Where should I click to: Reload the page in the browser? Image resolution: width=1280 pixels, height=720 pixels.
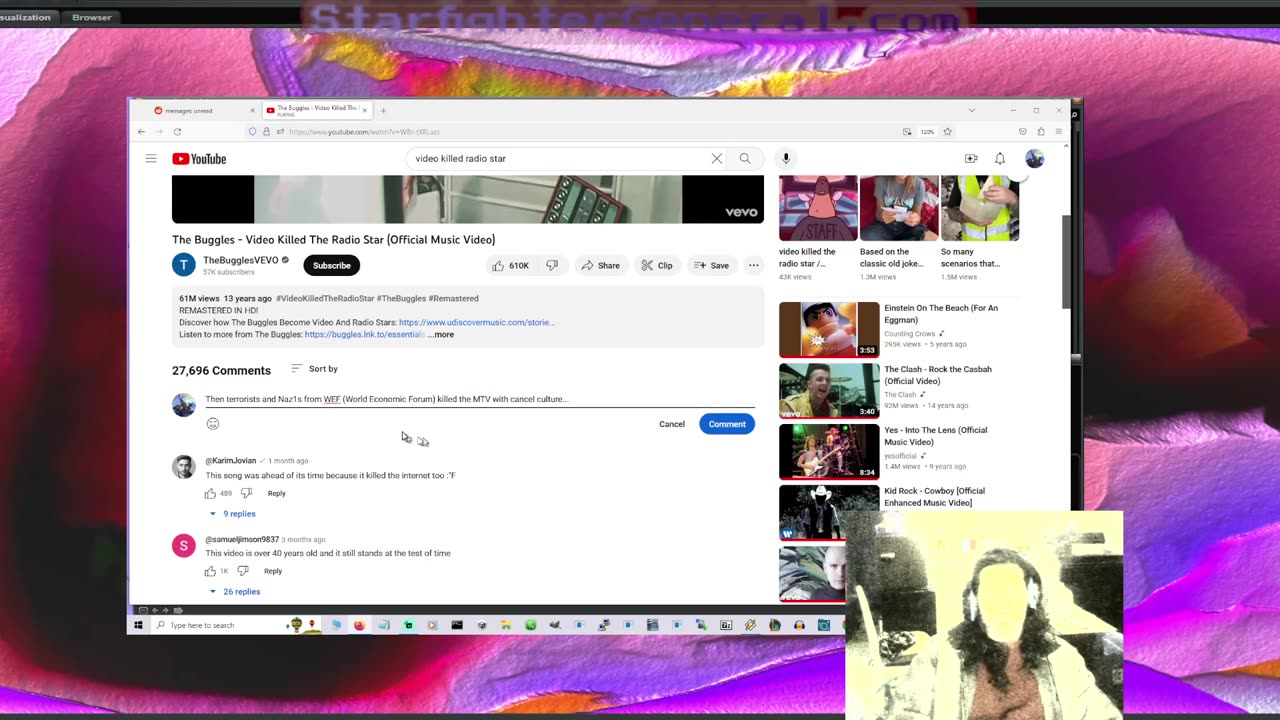tap(177, 132)
